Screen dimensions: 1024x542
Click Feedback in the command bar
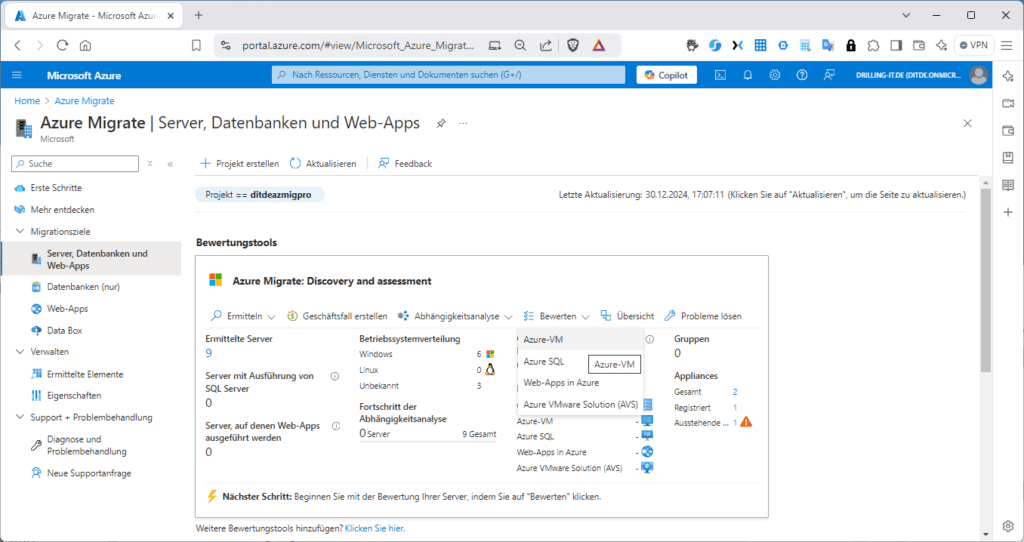[405, 164]
